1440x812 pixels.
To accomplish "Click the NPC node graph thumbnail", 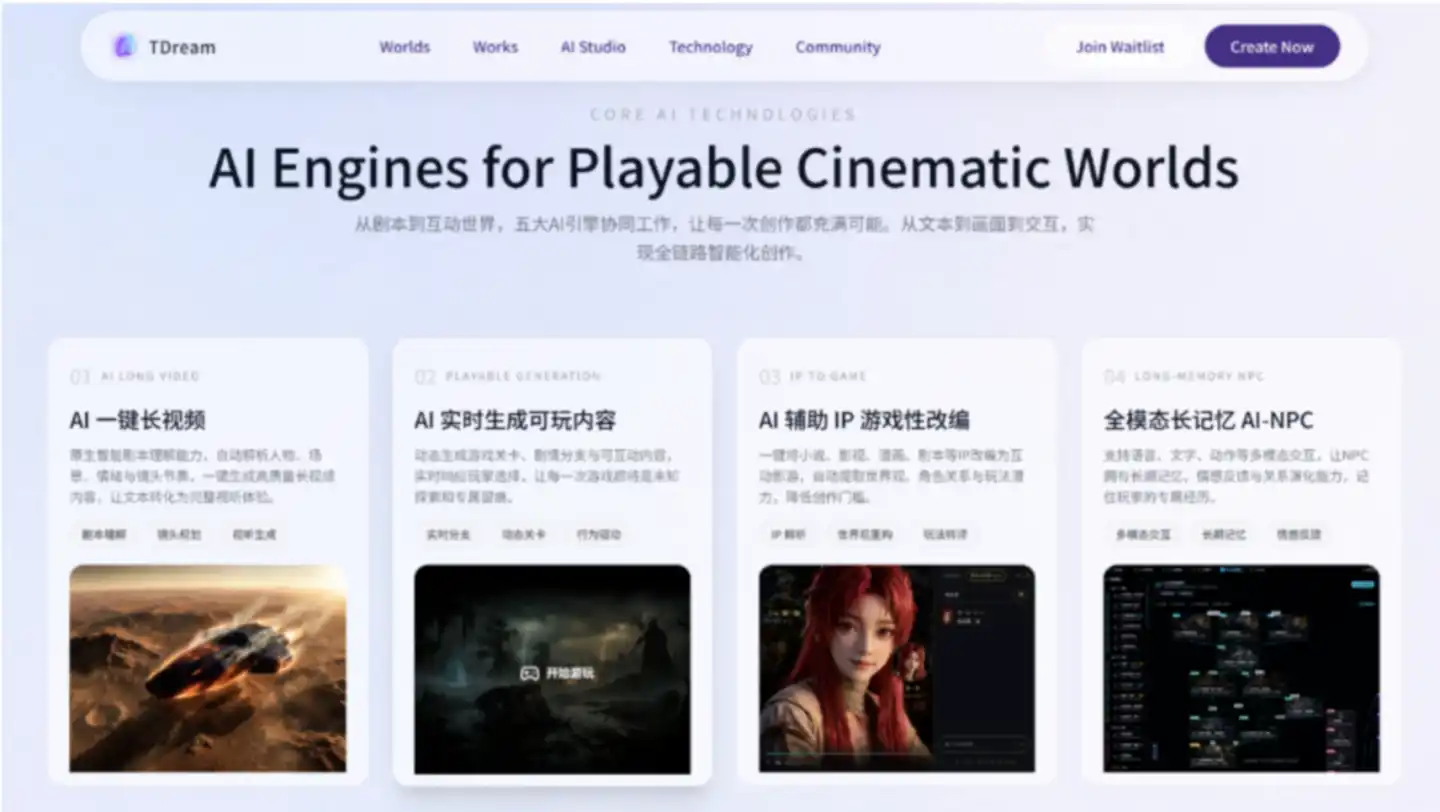I will coord(1242,668).
